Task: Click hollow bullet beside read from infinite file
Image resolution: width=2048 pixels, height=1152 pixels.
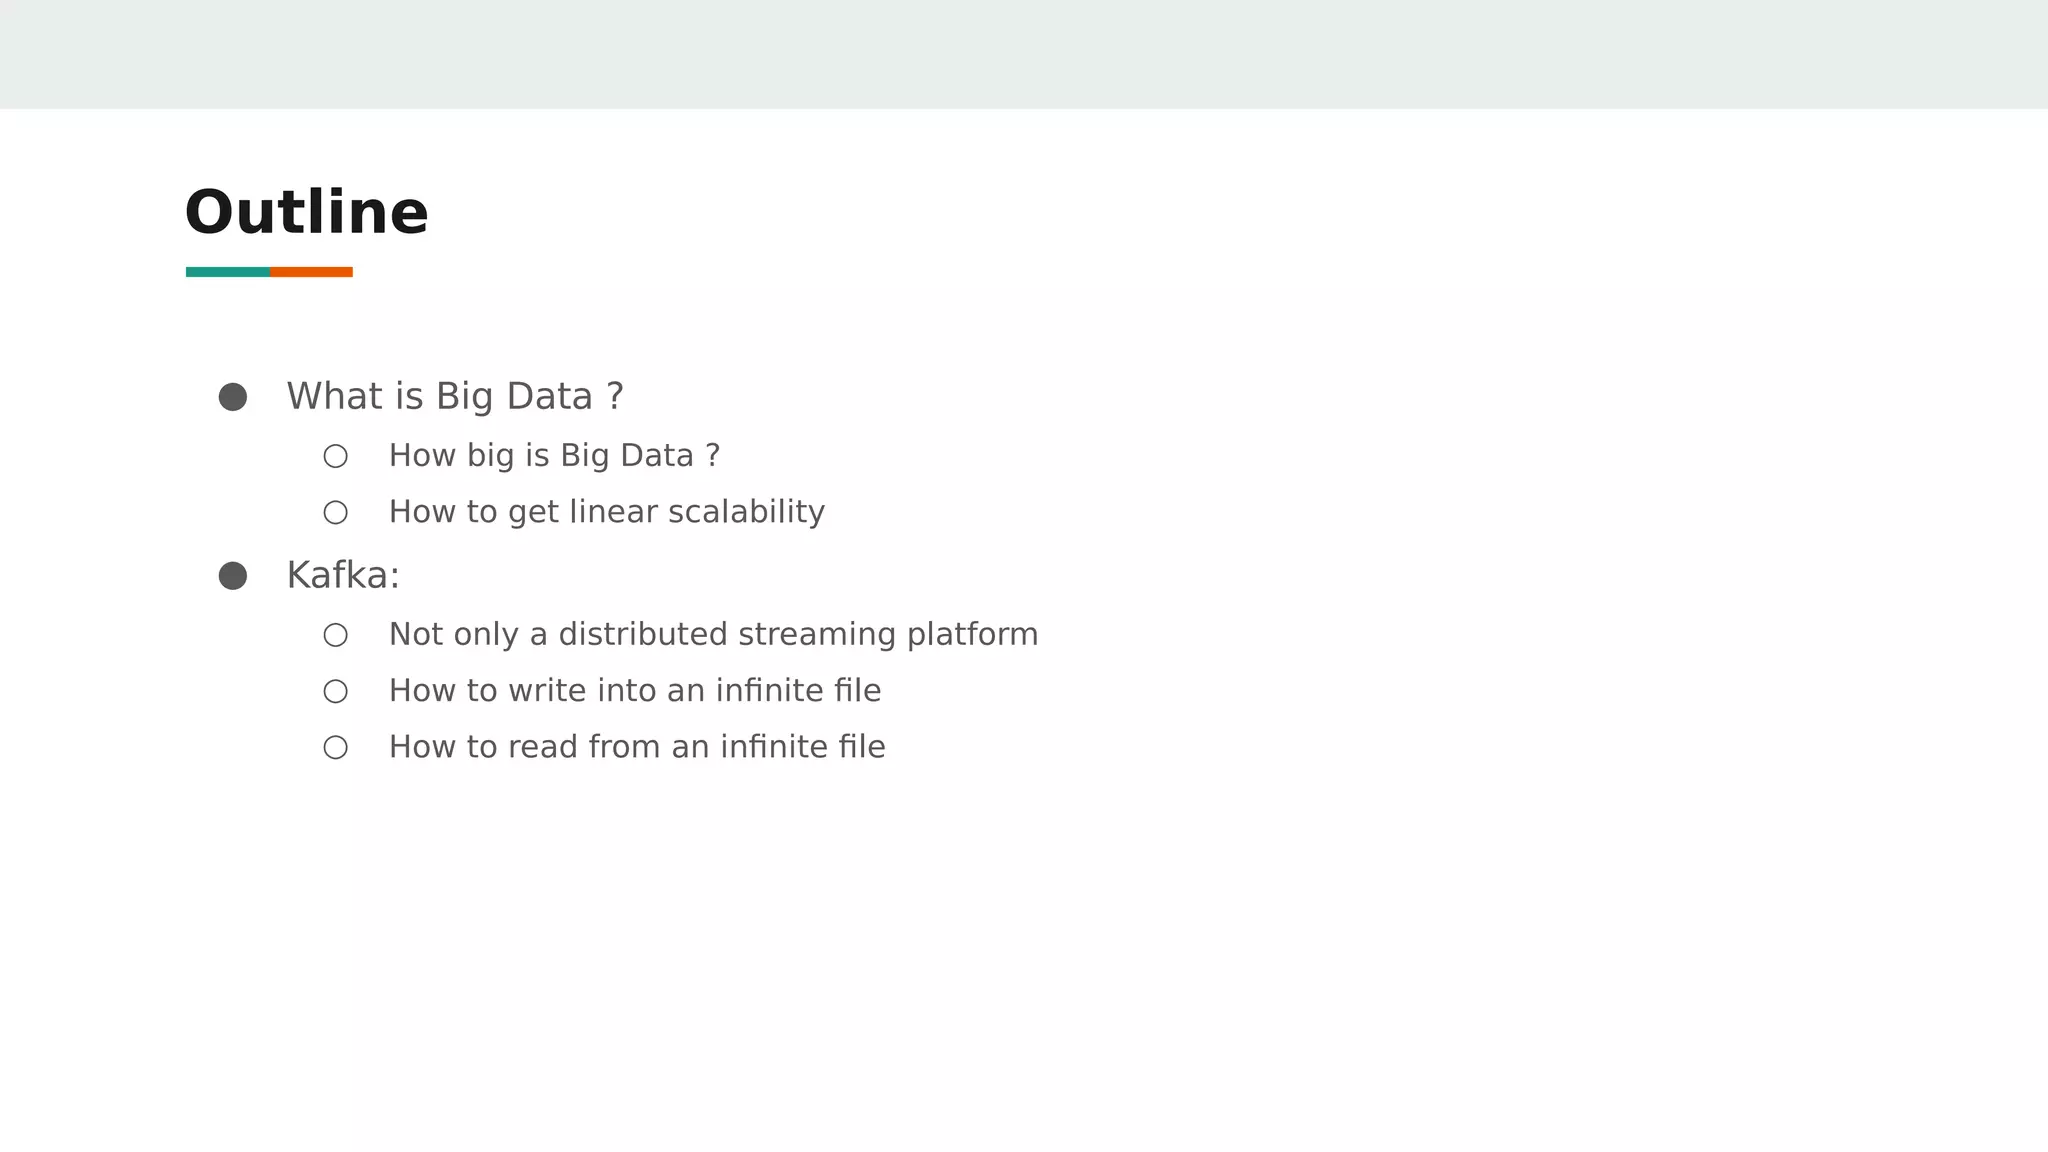Action: [x=336, y=748]
